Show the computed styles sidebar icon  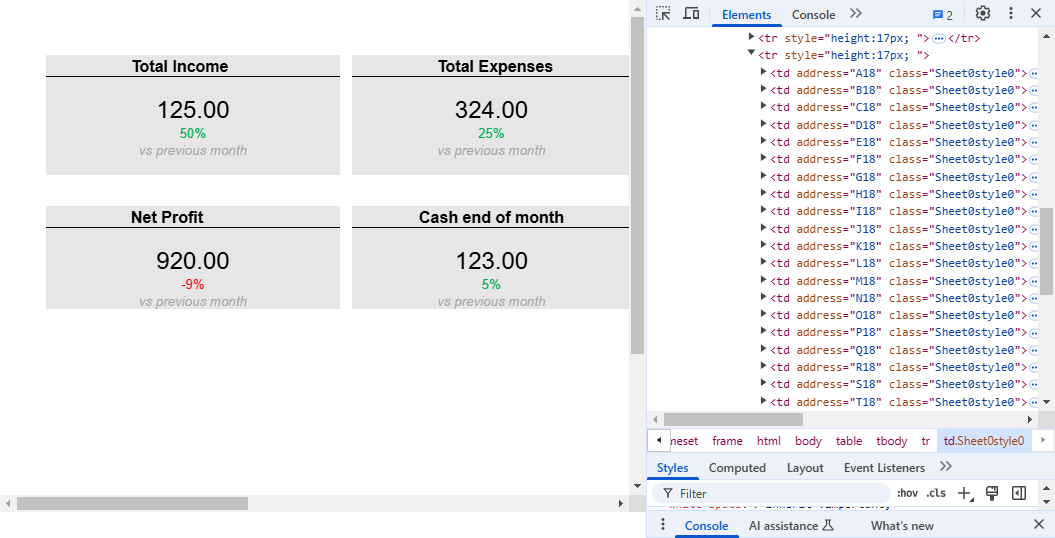(1019, 493)
